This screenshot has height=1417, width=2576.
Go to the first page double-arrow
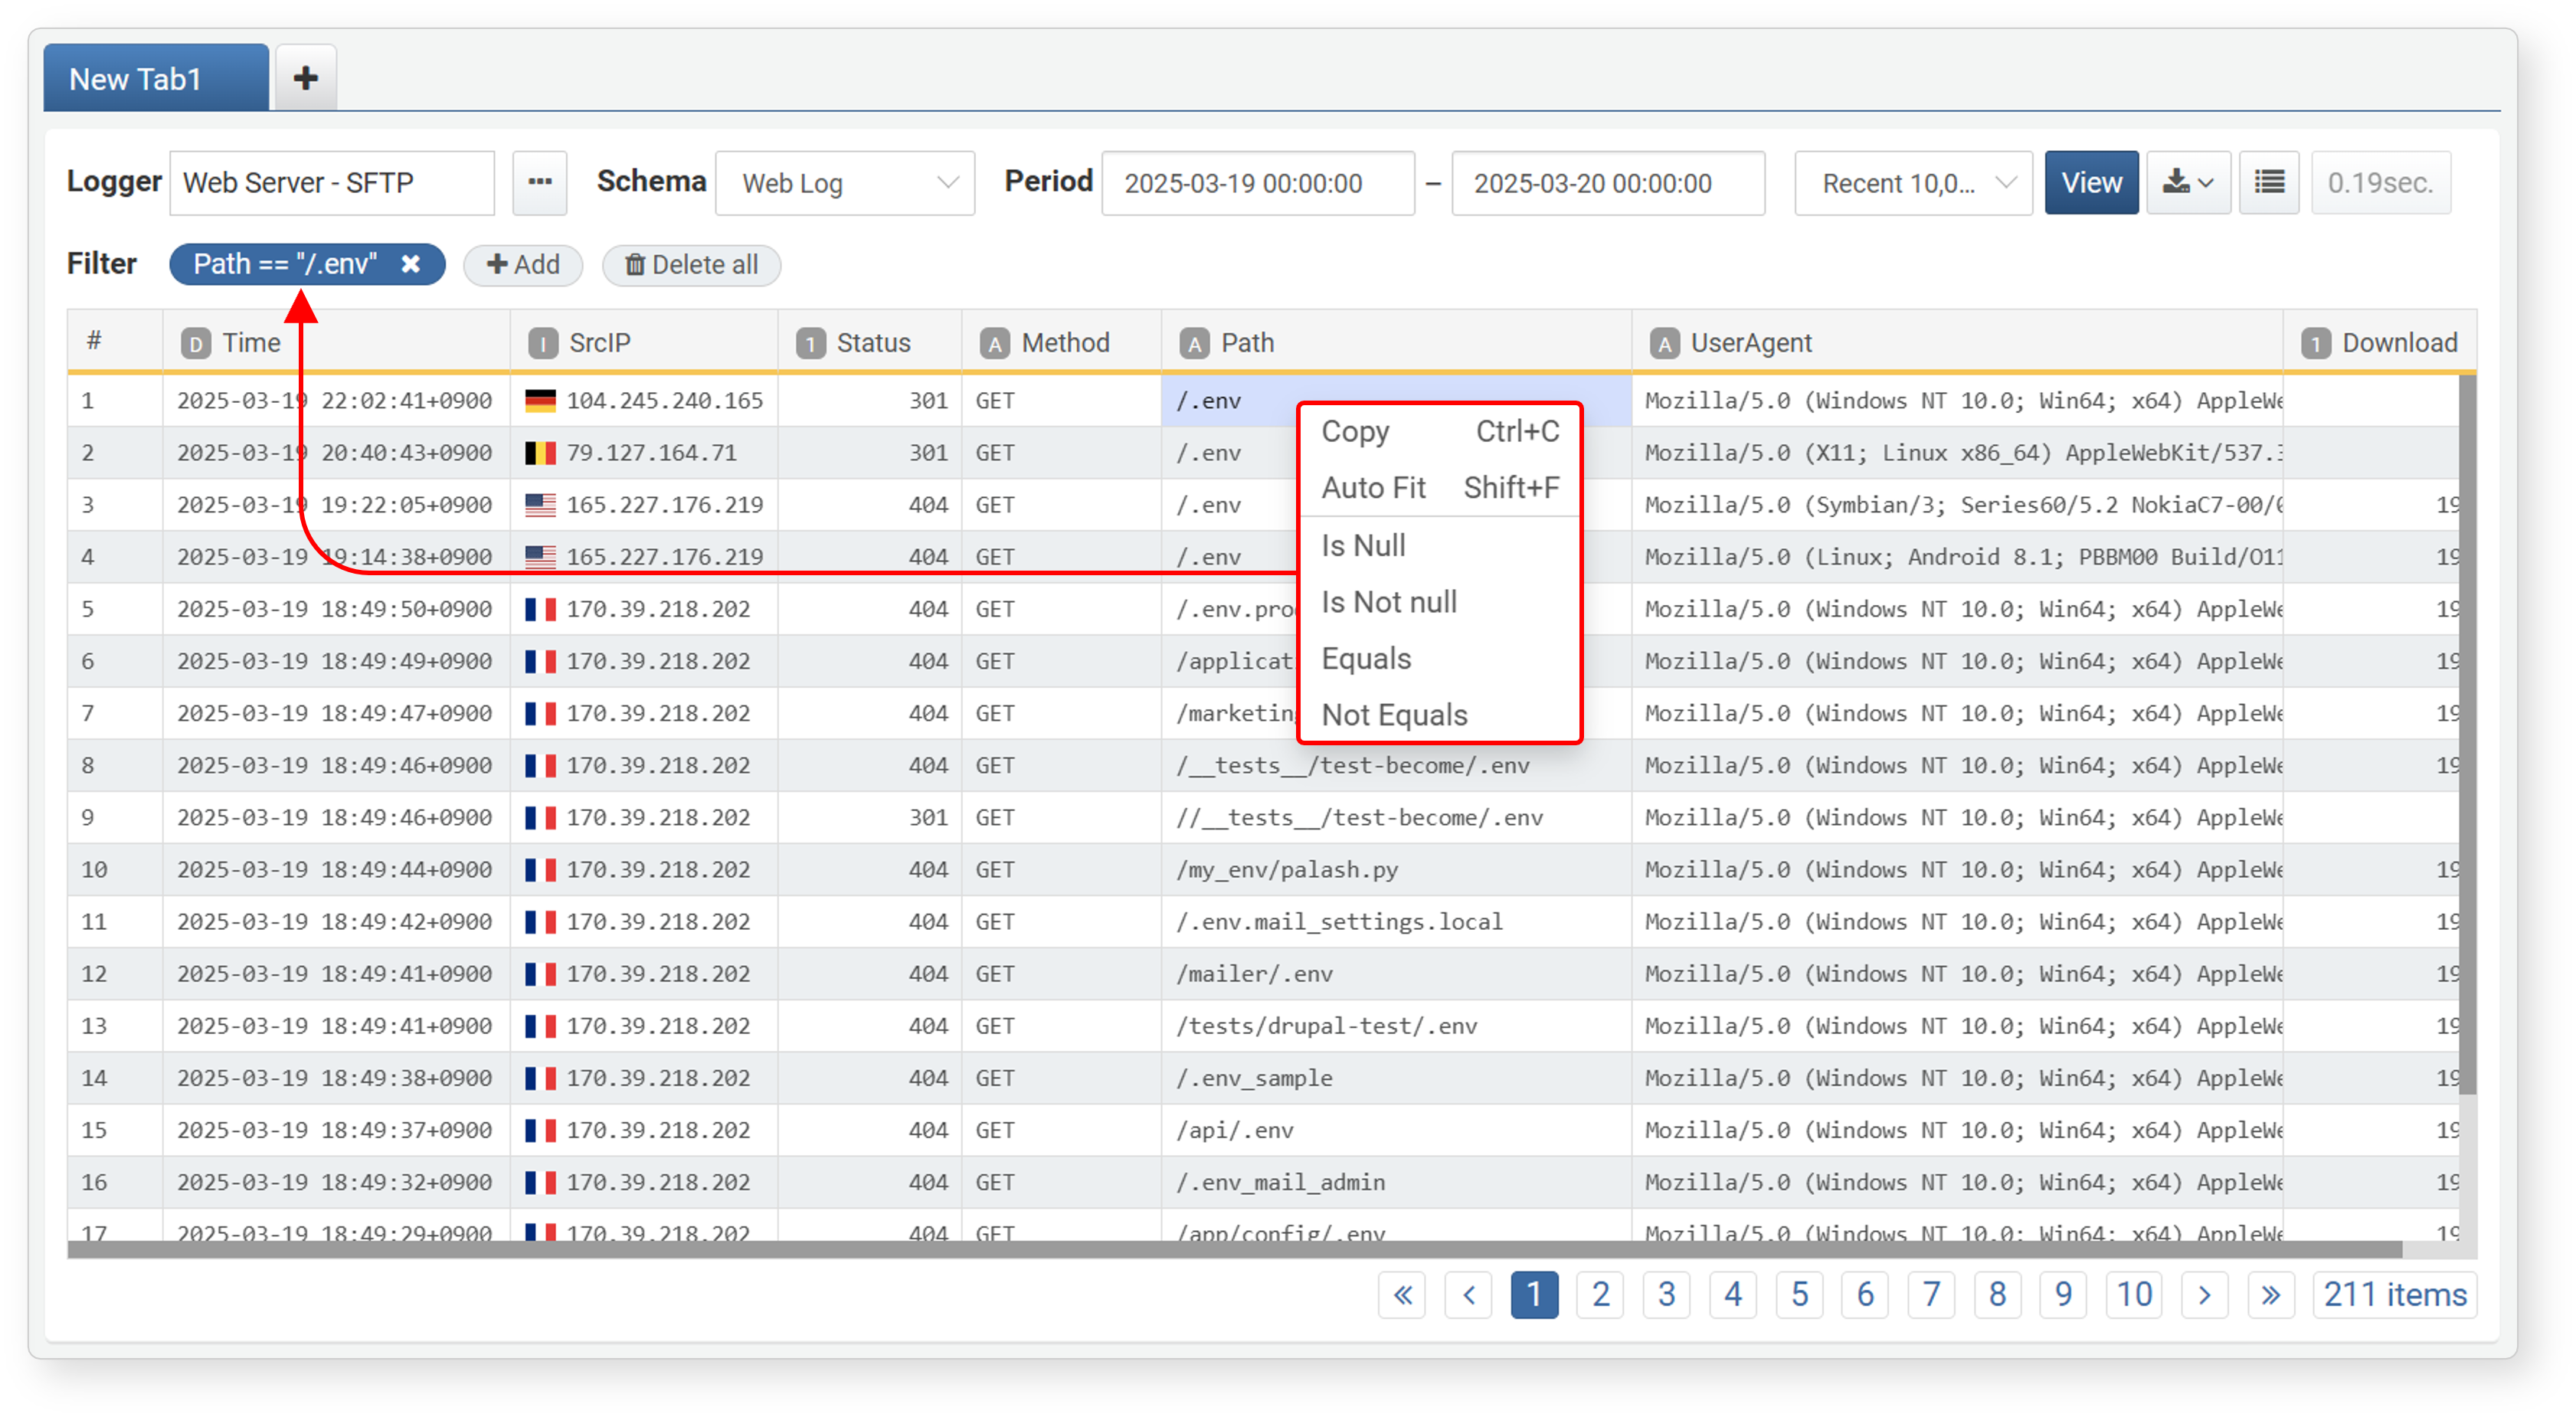click(x=1402, y=1295)
